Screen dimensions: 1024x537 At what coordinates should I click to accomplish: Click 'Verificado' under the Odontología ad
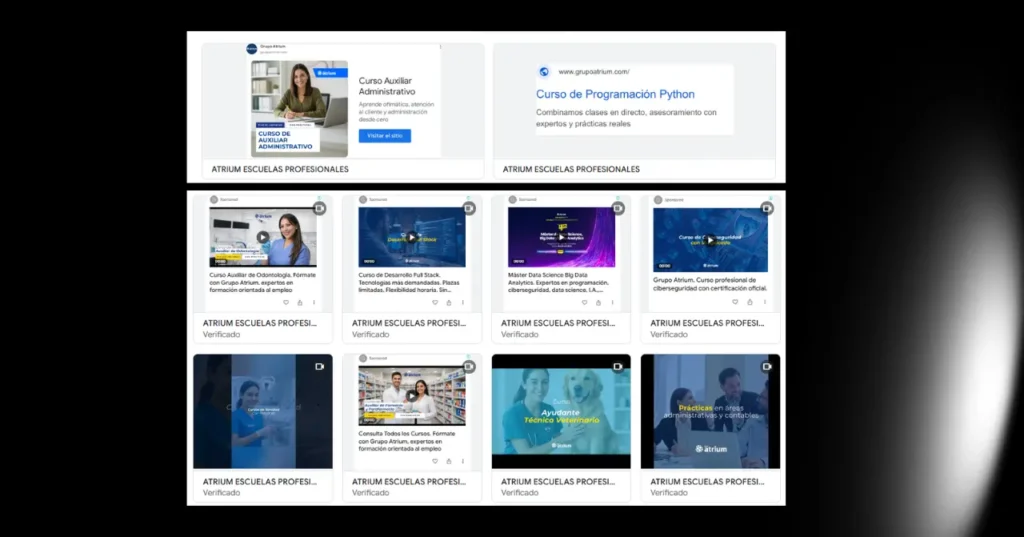click(221, 334)
